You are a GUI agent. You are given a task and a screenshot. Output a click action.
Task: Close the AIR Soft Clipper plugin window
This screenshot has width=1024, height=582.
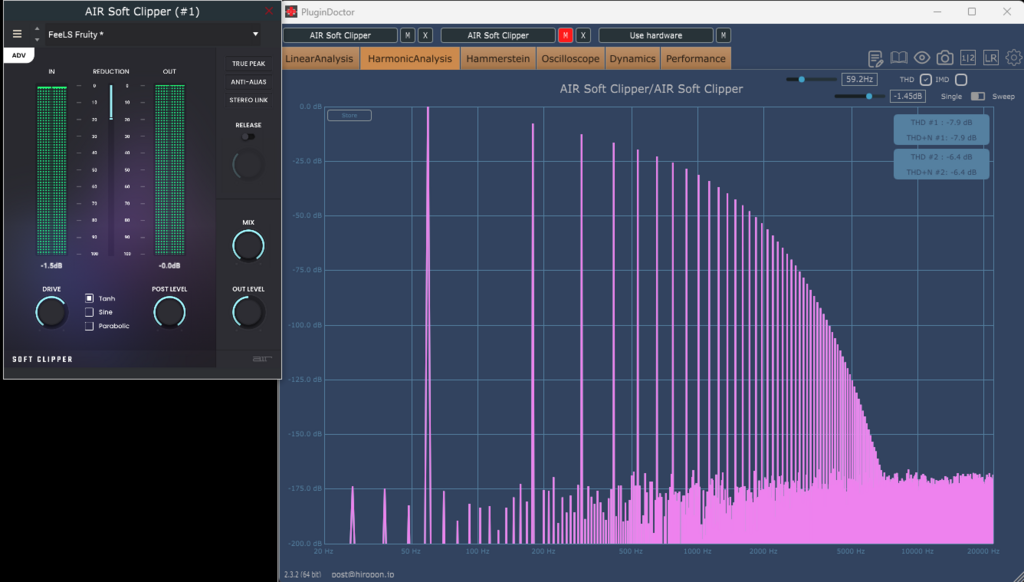click(x=269, y=11)
